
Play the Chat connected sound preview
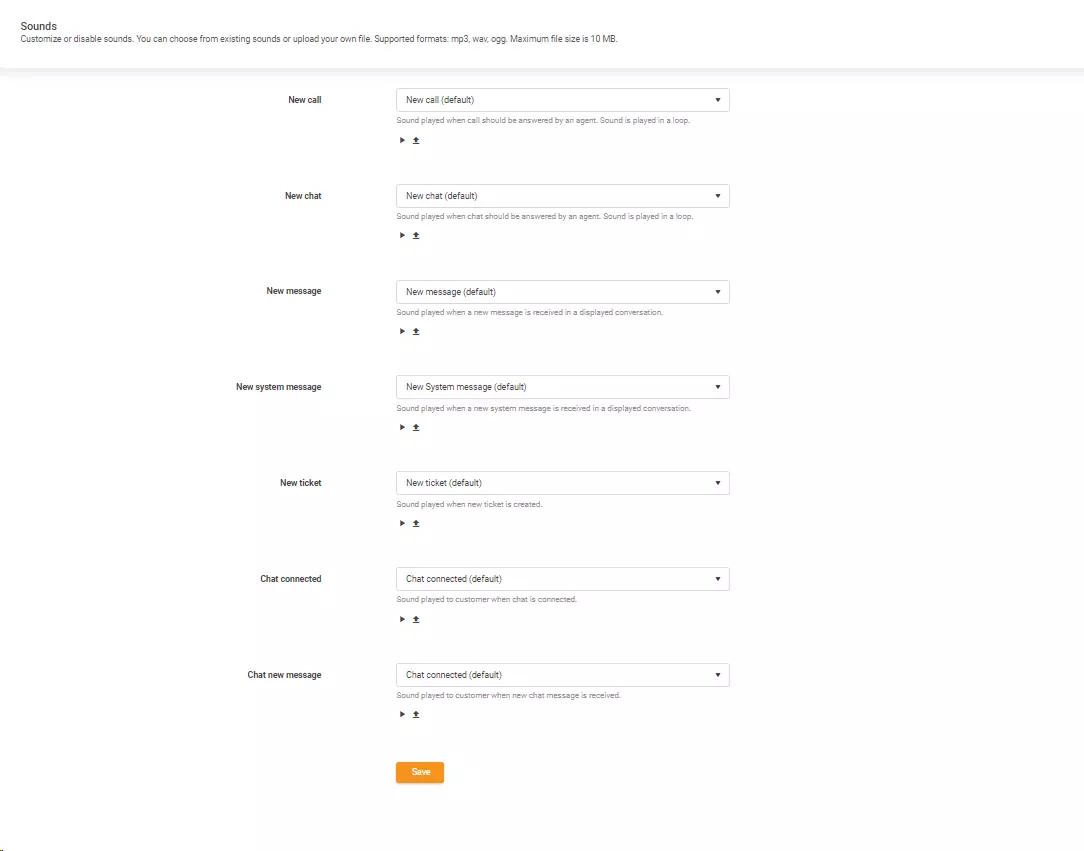[x=402, y=618]
